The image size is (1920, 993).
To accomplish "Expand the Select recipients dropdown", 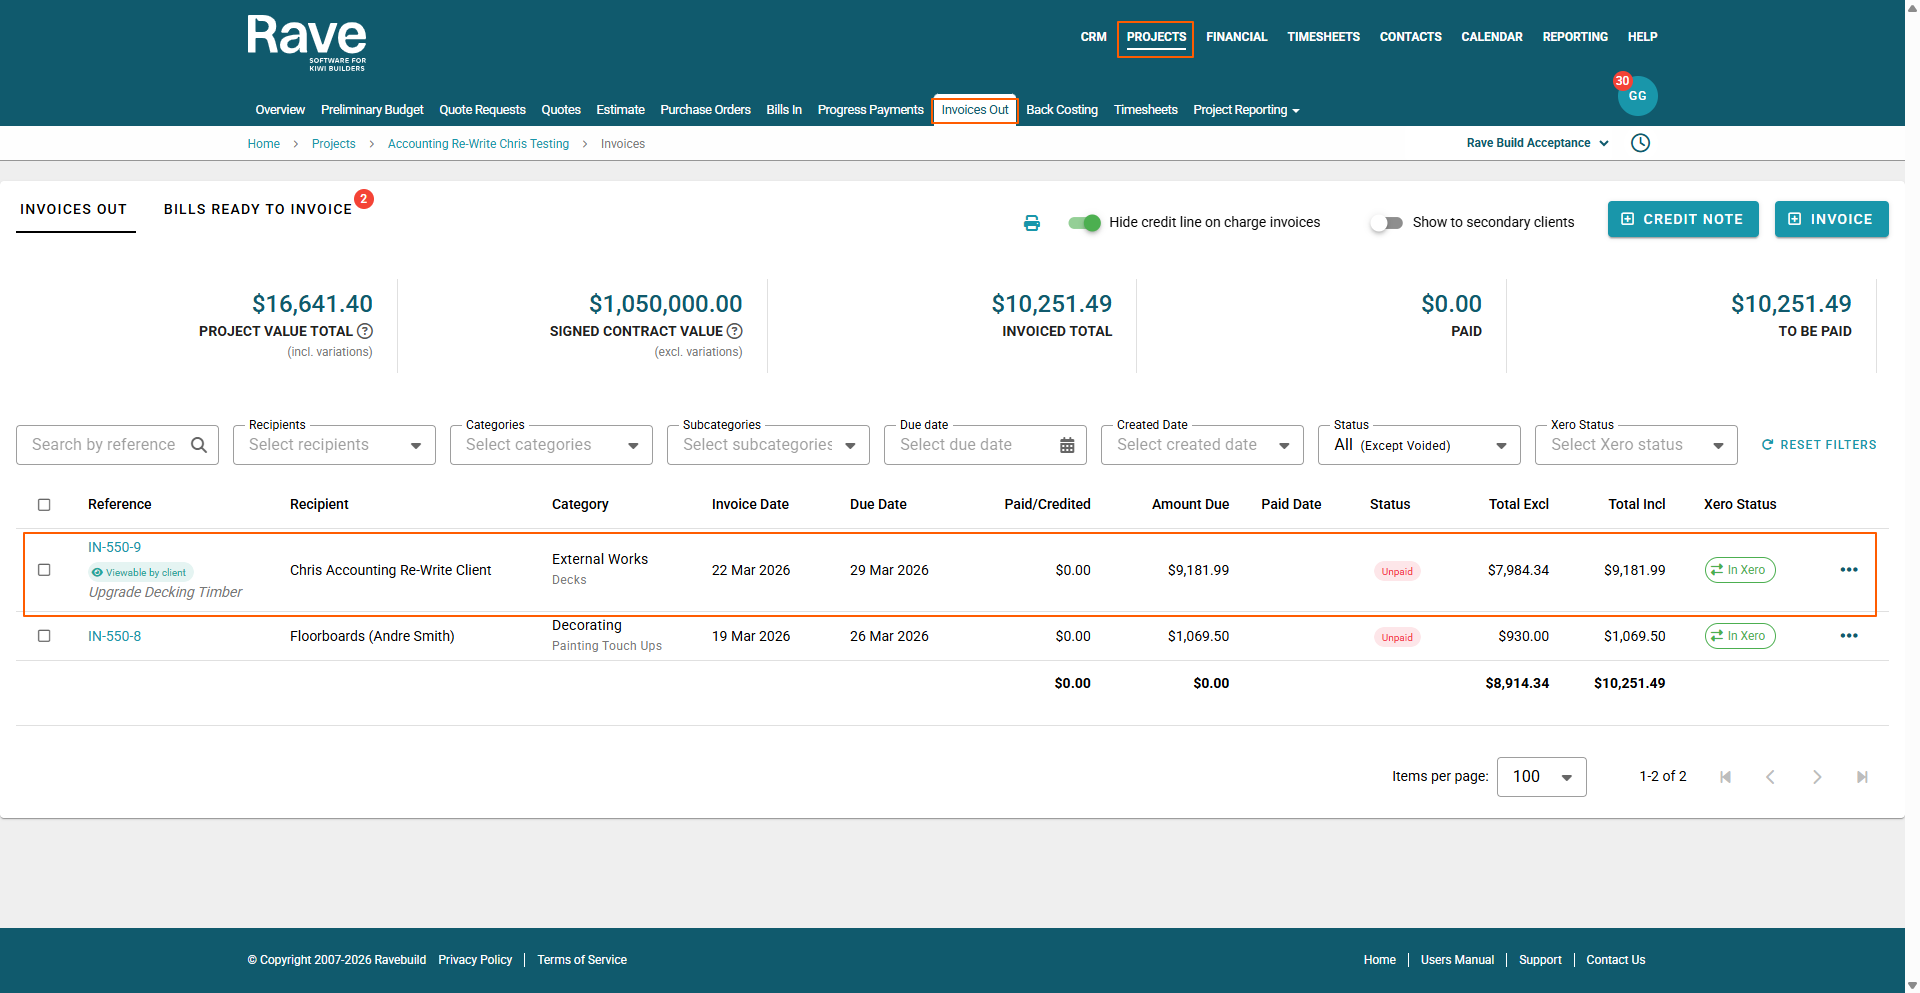I will point(334,445).
